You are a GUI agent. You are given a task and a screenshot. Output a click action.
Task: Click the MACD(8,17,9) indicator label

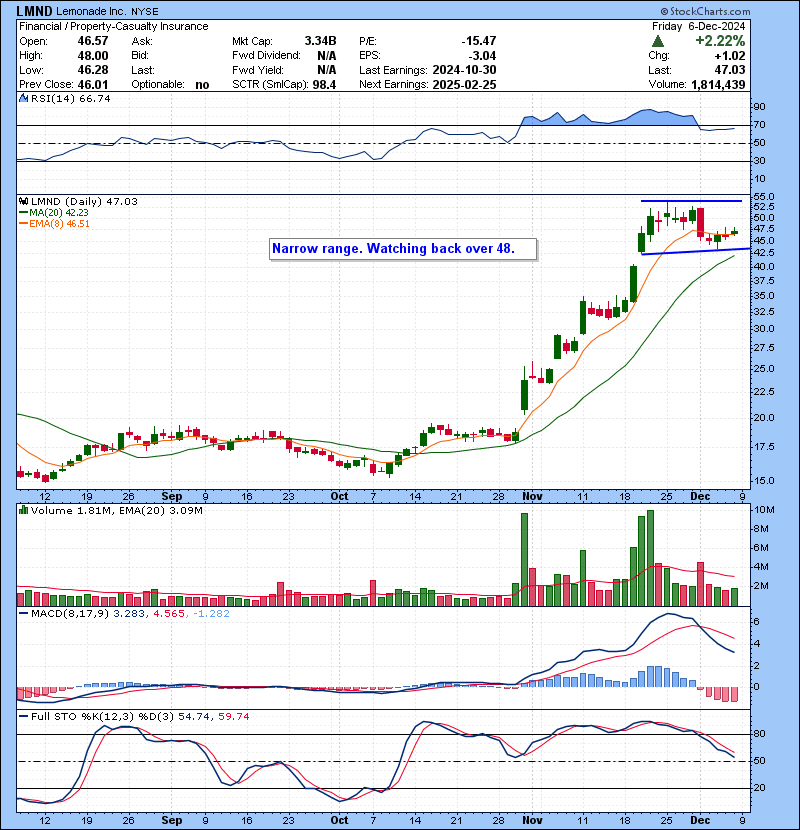pos(70,614)
